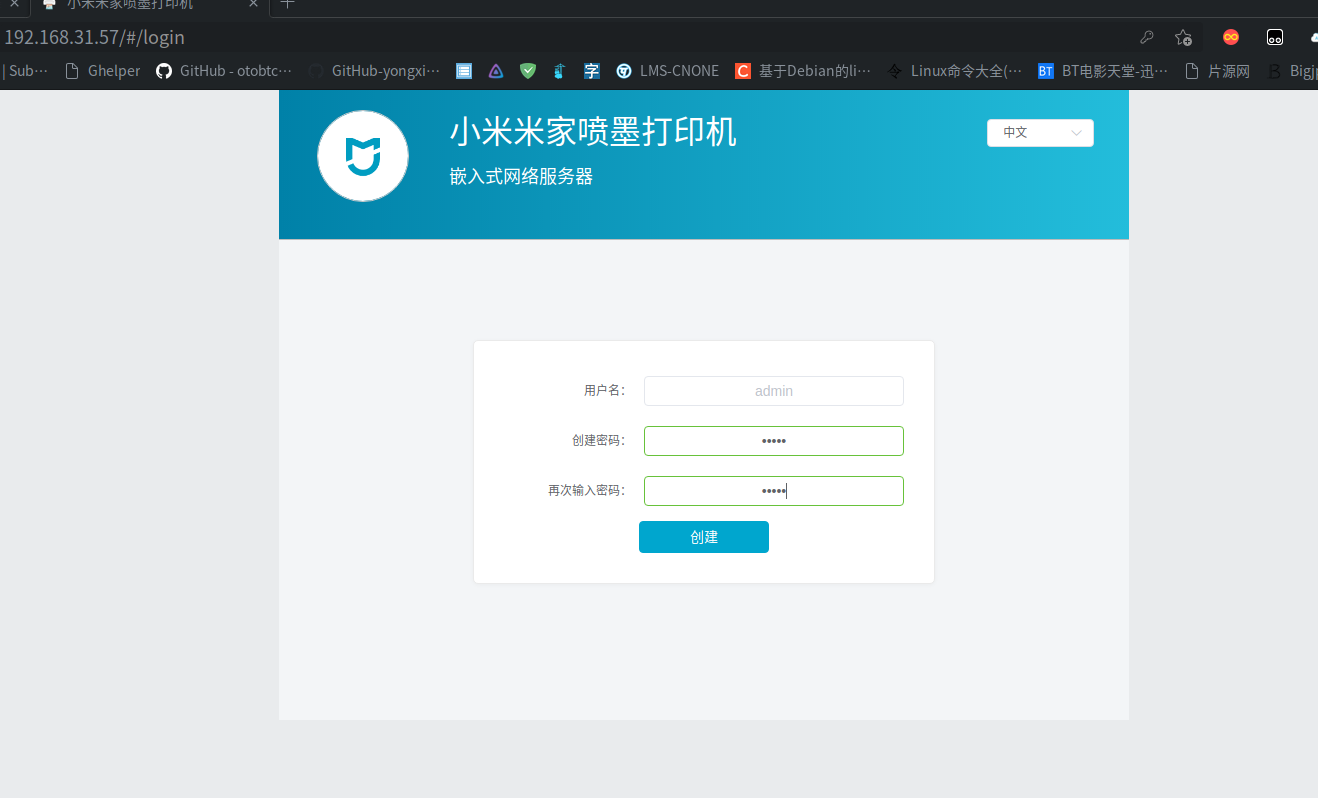
Task: Click the 字 bookmark icon
Action: click(592, 71)
